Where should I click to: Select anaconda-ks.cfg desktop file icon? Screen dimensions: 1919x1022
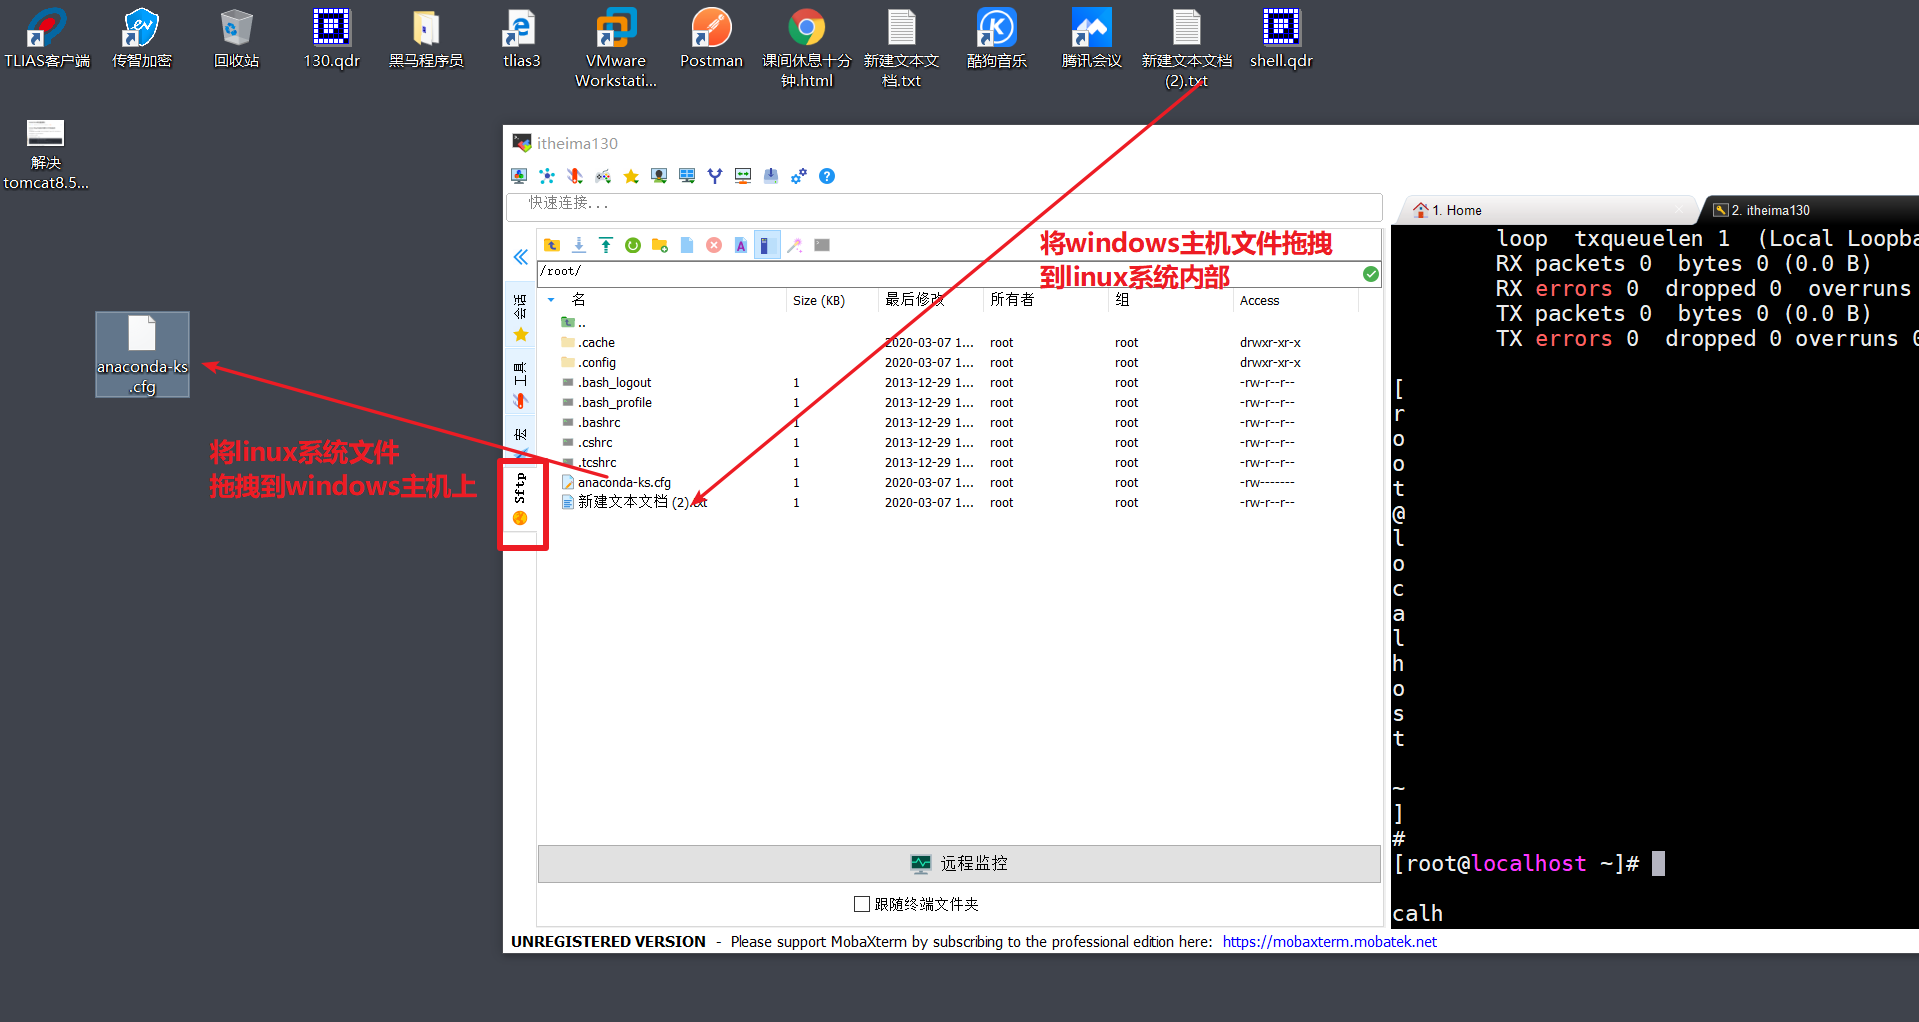(x=142, y=354)
